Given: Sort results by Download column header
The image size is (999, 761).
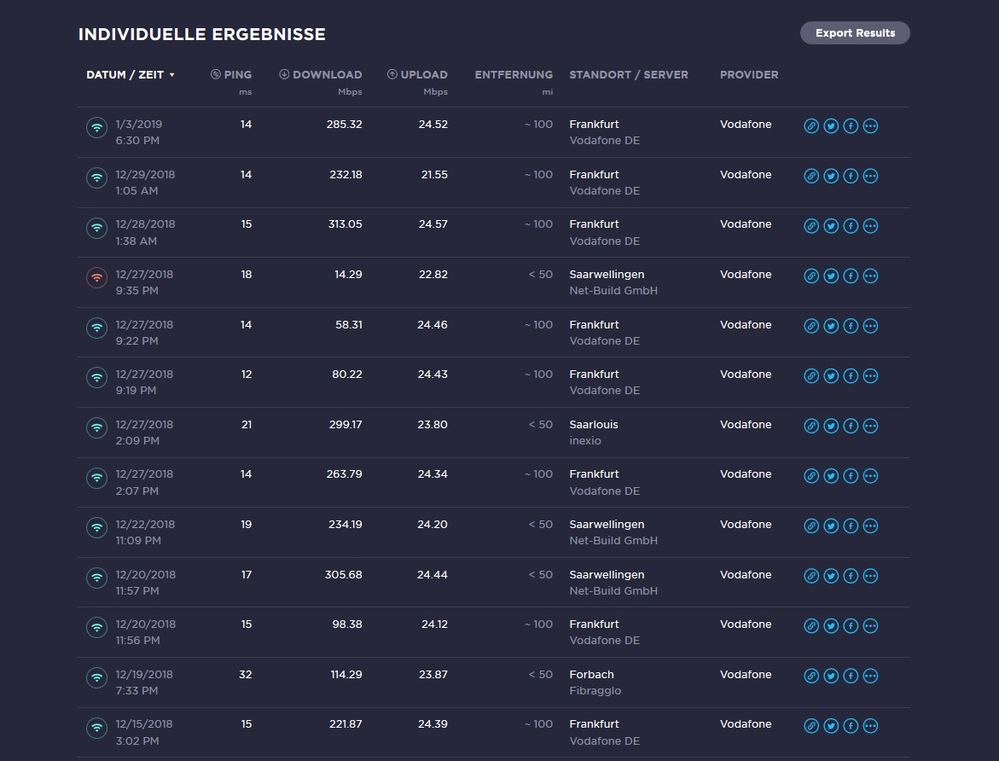Looking at the screenshot, I should coord(320,75).
